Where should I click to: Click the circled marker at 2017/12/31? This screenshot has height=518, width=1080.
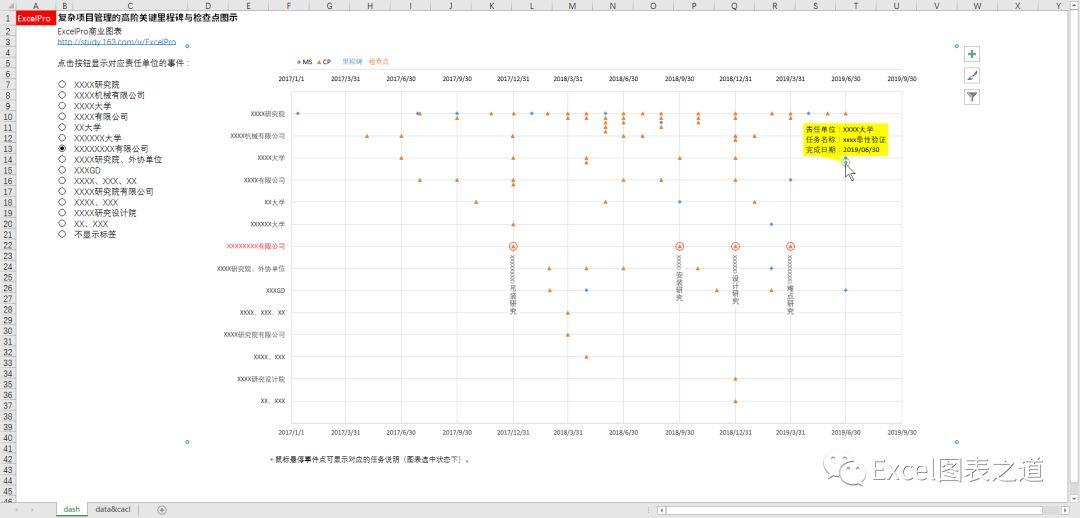click(x=513, y=246)
